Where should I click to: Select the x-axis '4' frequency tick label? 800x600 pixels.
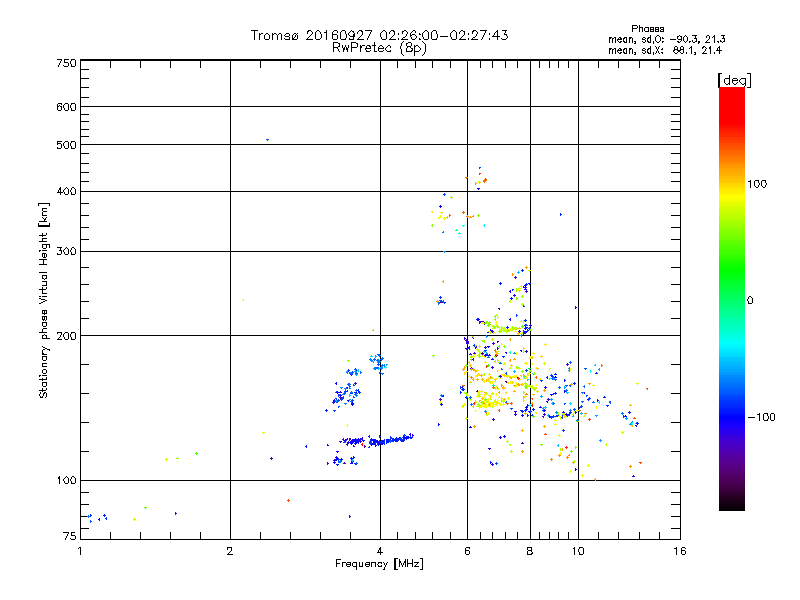click(x=380, y=551)
